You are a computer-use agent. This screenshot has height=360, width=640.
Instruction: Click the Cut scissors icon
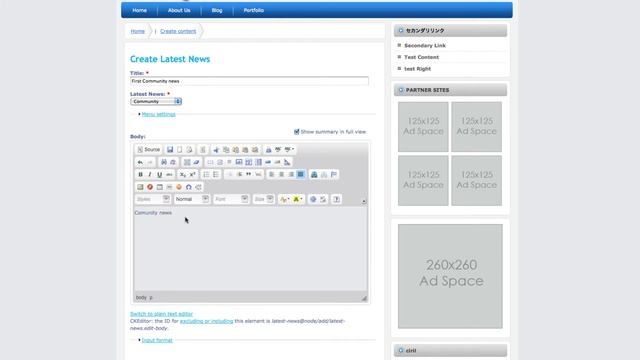coord(216,150)
